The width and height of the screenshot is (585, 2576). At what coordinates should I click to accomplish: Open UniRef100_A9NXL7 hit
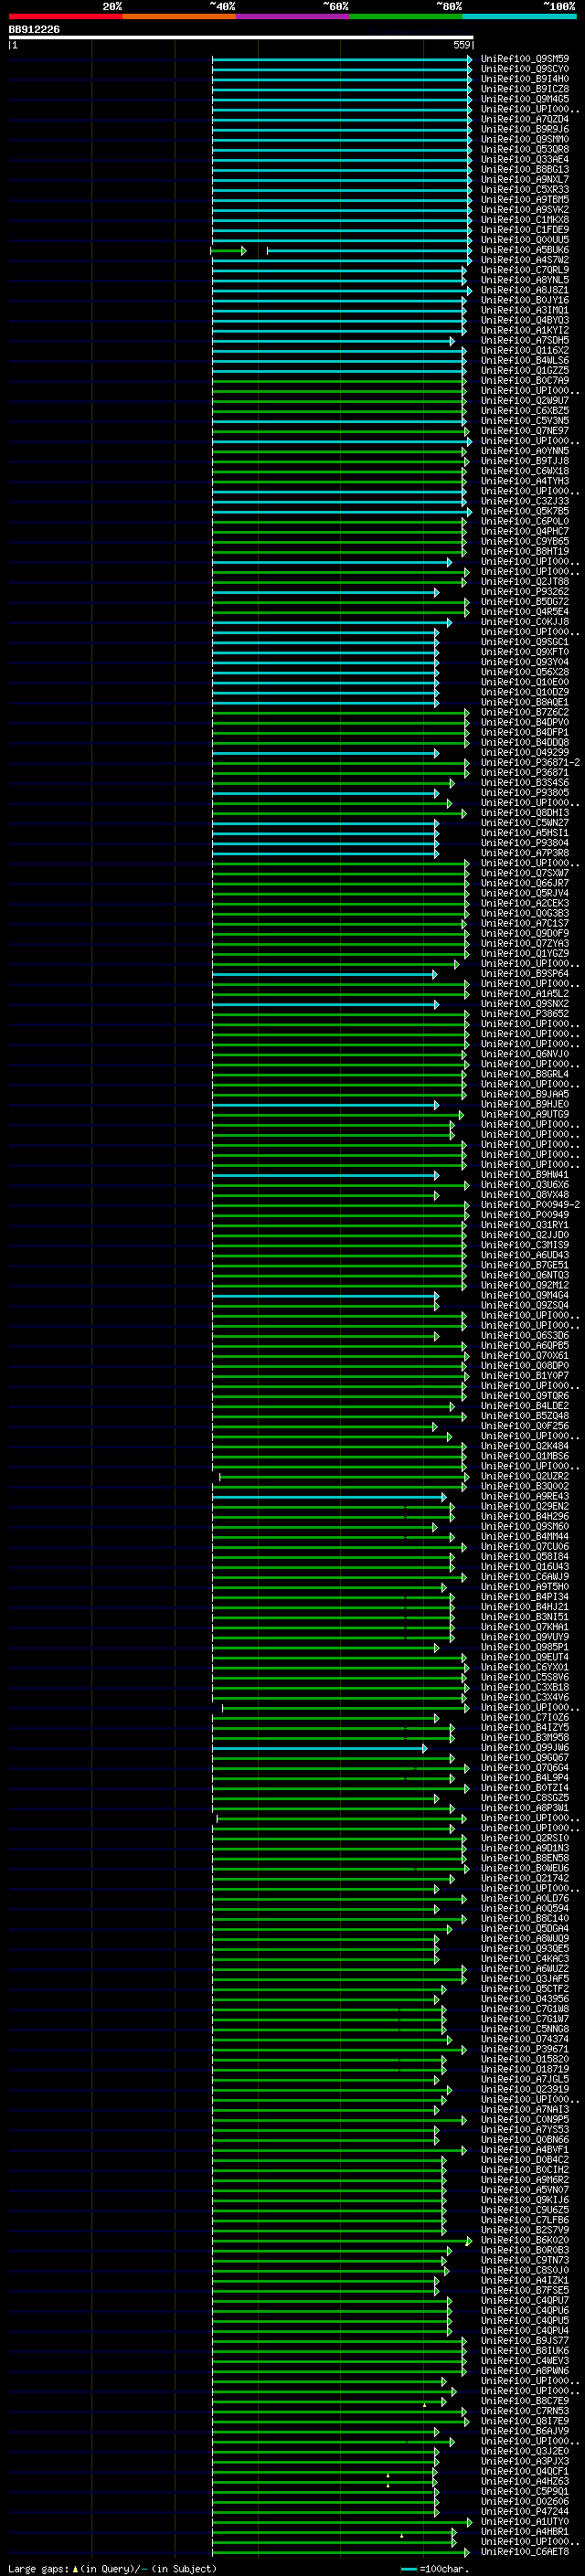pos(525,180)
